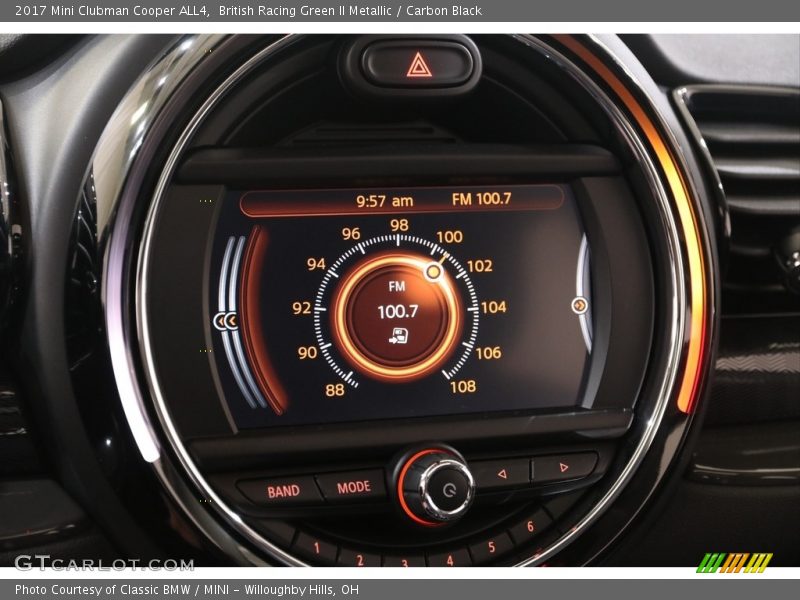
Task: Select preset button 4
Action: [x=450, y=559]
